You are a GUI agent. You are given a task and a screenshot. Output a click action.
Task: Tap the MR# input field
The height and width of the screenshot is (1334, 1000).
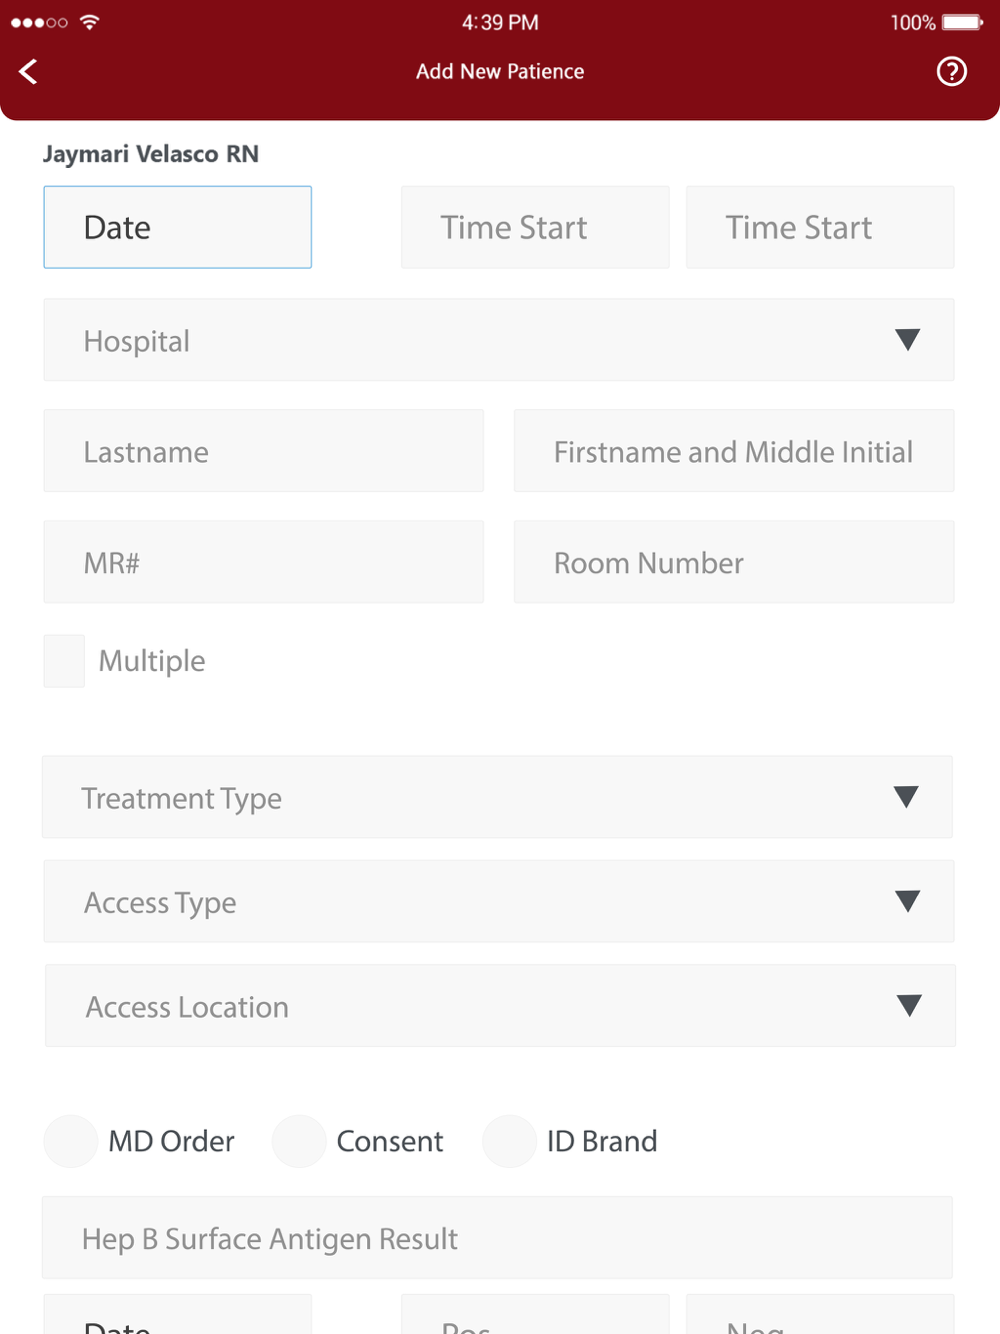coord(264,562)
